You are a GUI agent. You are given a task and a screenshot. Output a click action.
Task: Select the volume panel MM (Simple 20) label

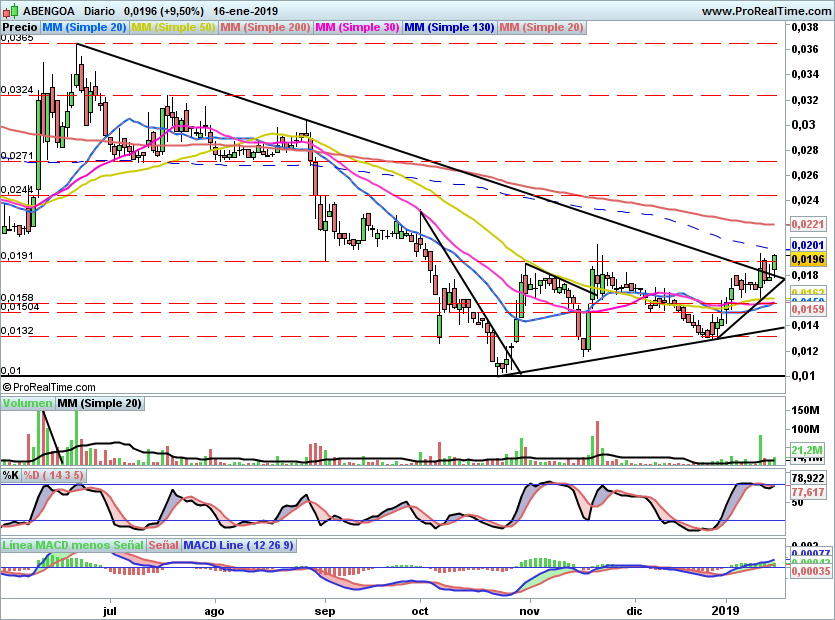pos(100,403)
